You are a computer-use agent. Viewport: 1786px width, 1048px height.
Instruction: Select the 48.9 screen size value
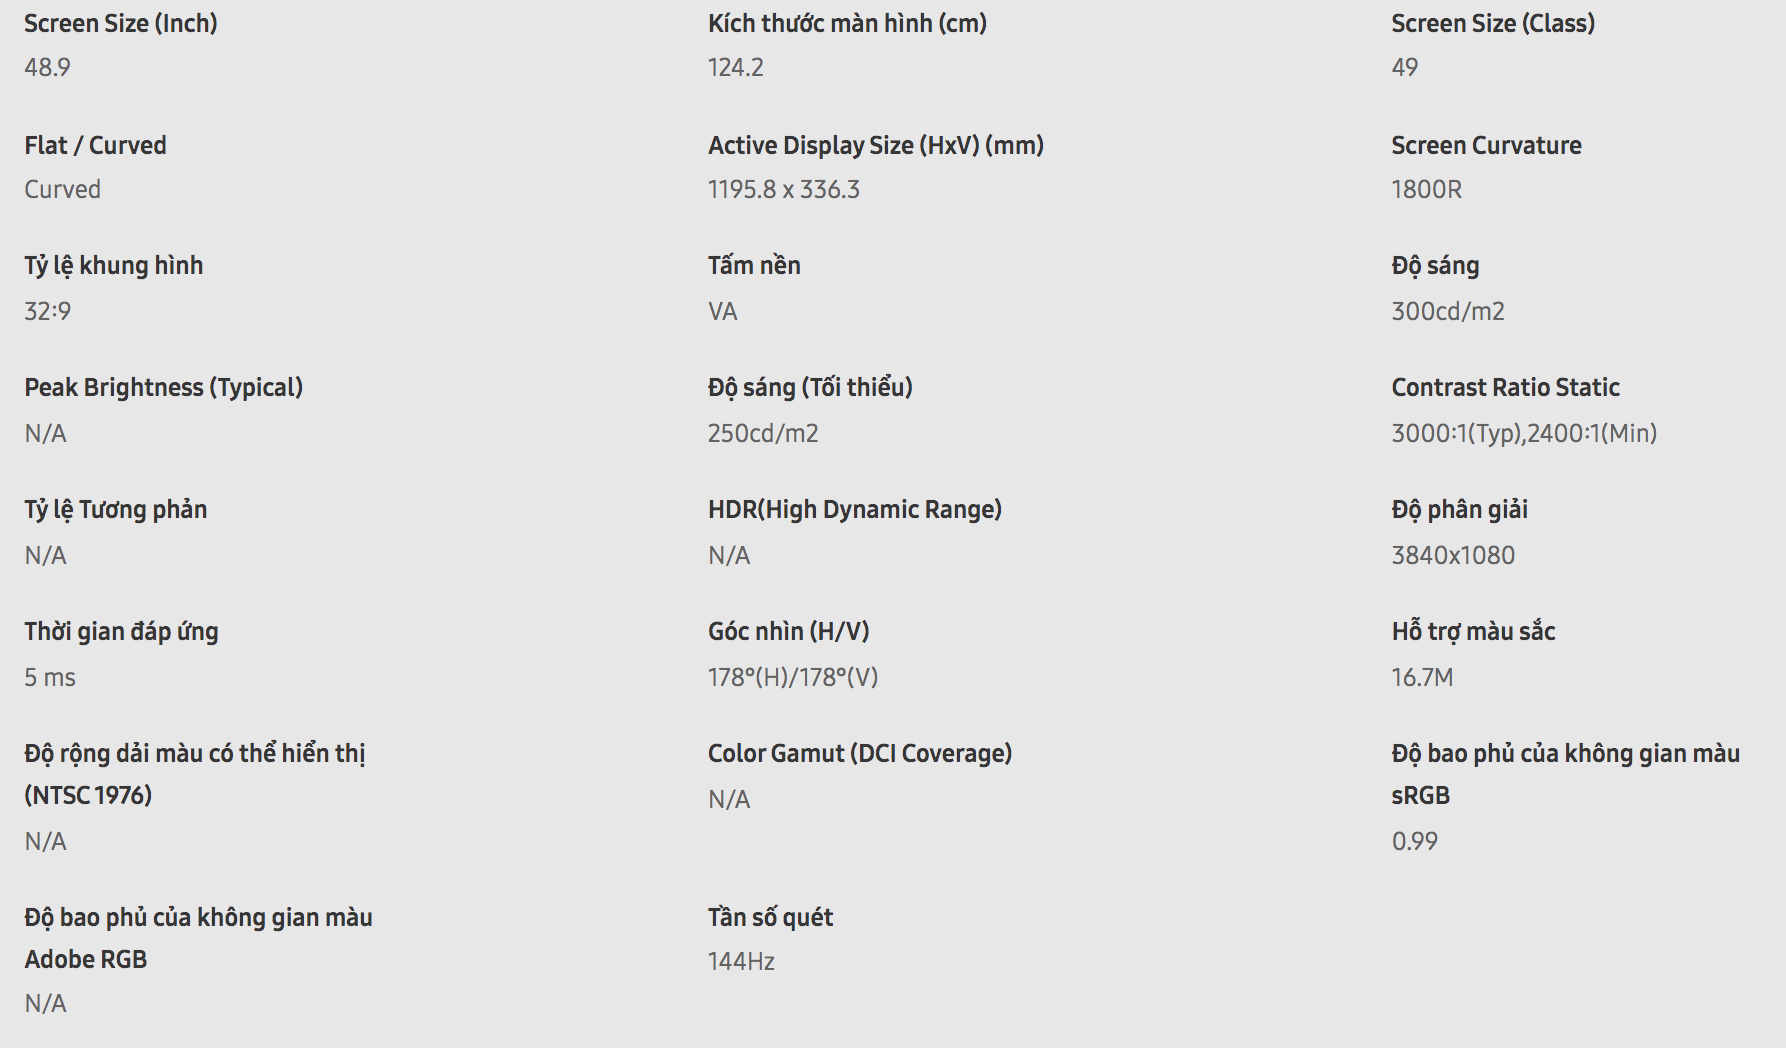coord(47,67)
